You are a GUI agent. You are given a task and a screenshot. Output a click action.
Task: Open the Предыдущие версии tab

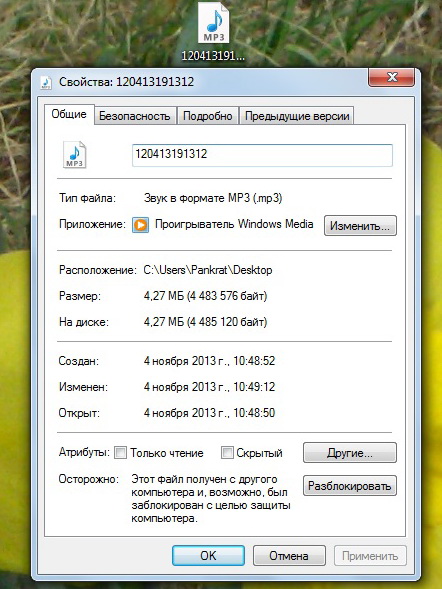pyautogui.click(x=297, y=116)
